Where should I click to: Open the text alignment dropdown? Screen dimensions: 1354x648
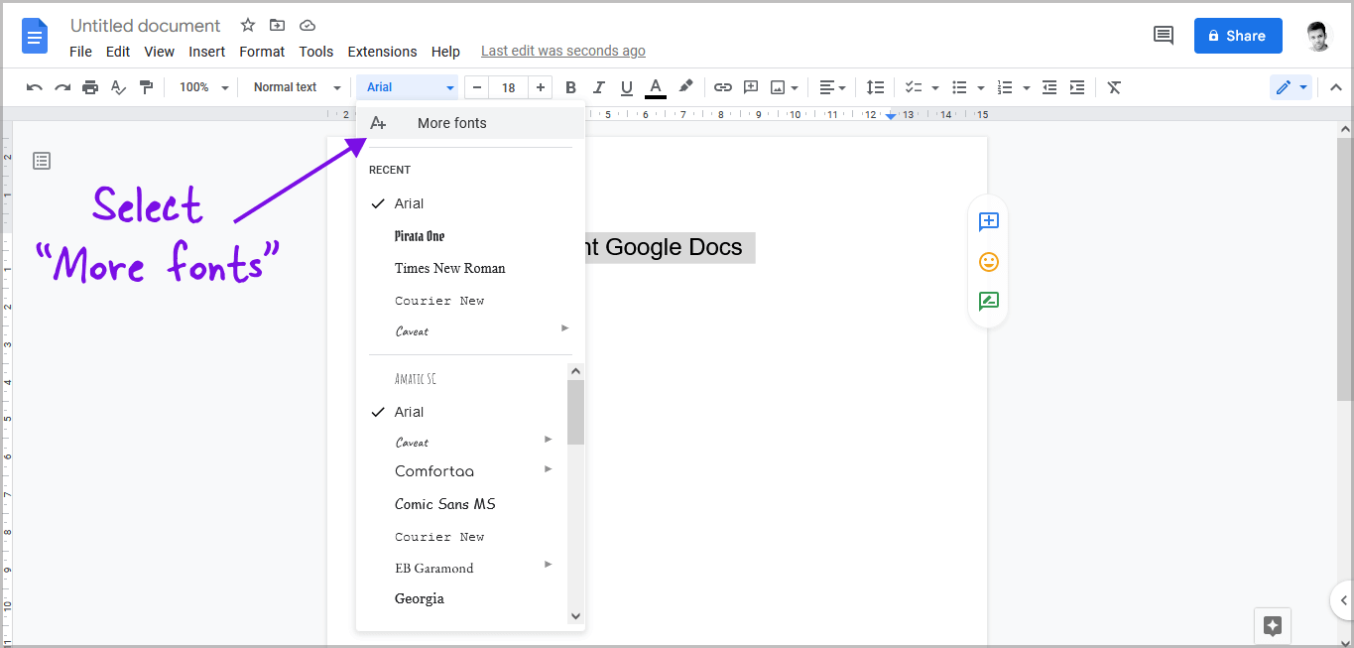833,88
